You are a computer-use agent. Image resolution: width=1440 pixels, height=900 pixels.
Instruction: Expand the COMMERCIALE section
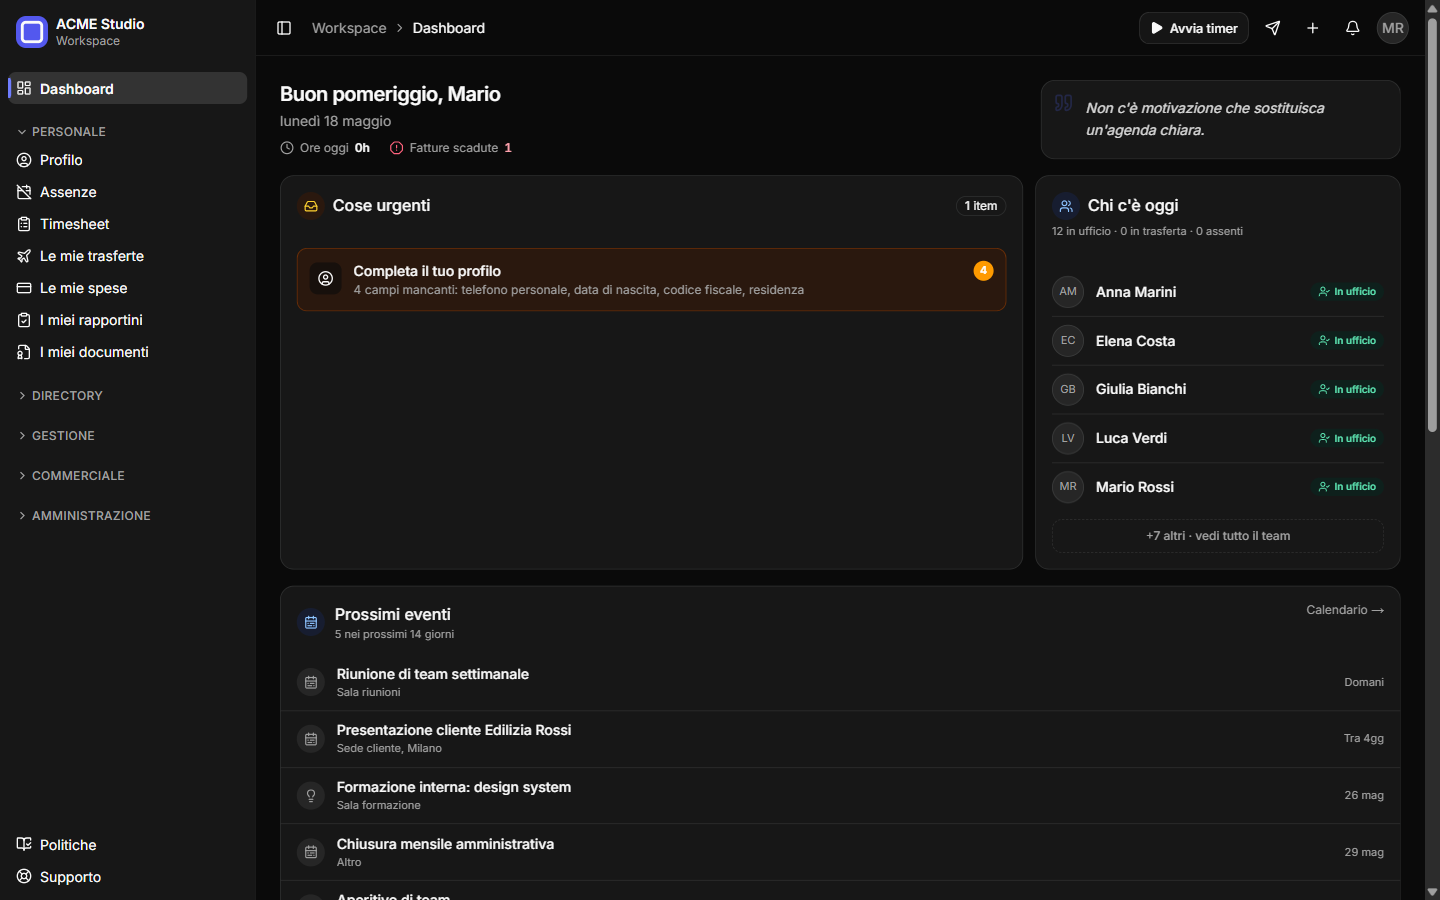coord(71,476)
